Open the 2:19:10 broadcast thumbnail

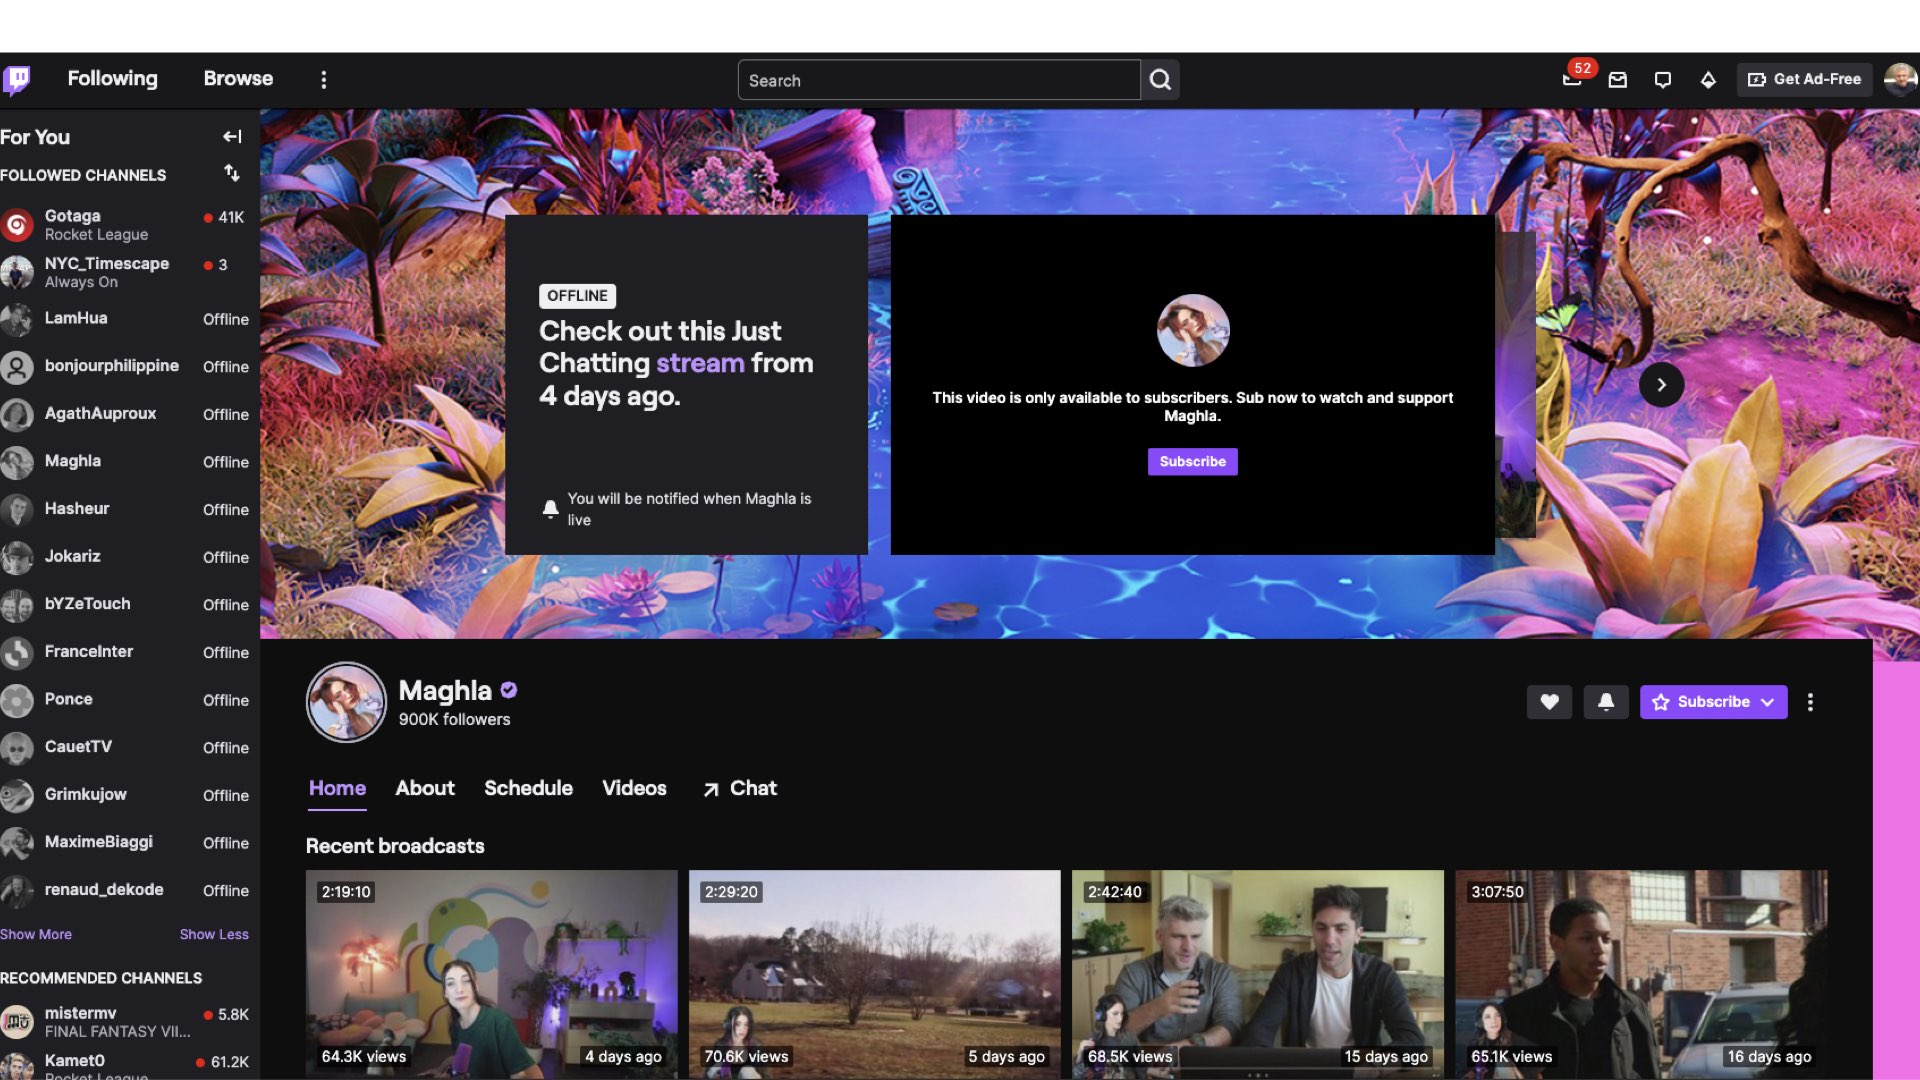point(491,974)
